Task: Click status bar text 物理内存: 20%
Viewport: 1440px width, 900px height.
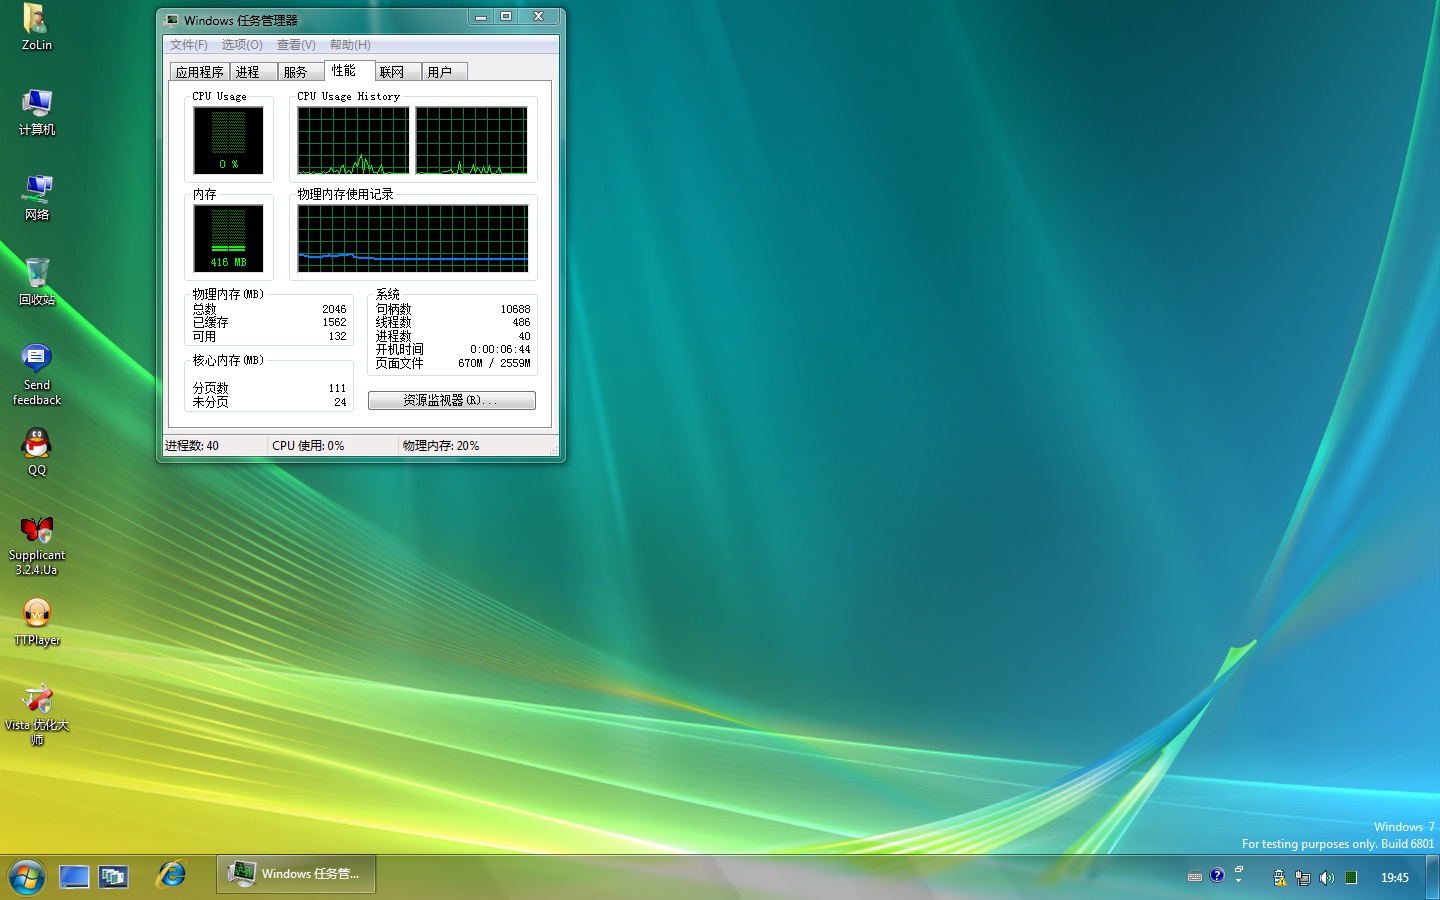Action: click(x=441, y=446)
